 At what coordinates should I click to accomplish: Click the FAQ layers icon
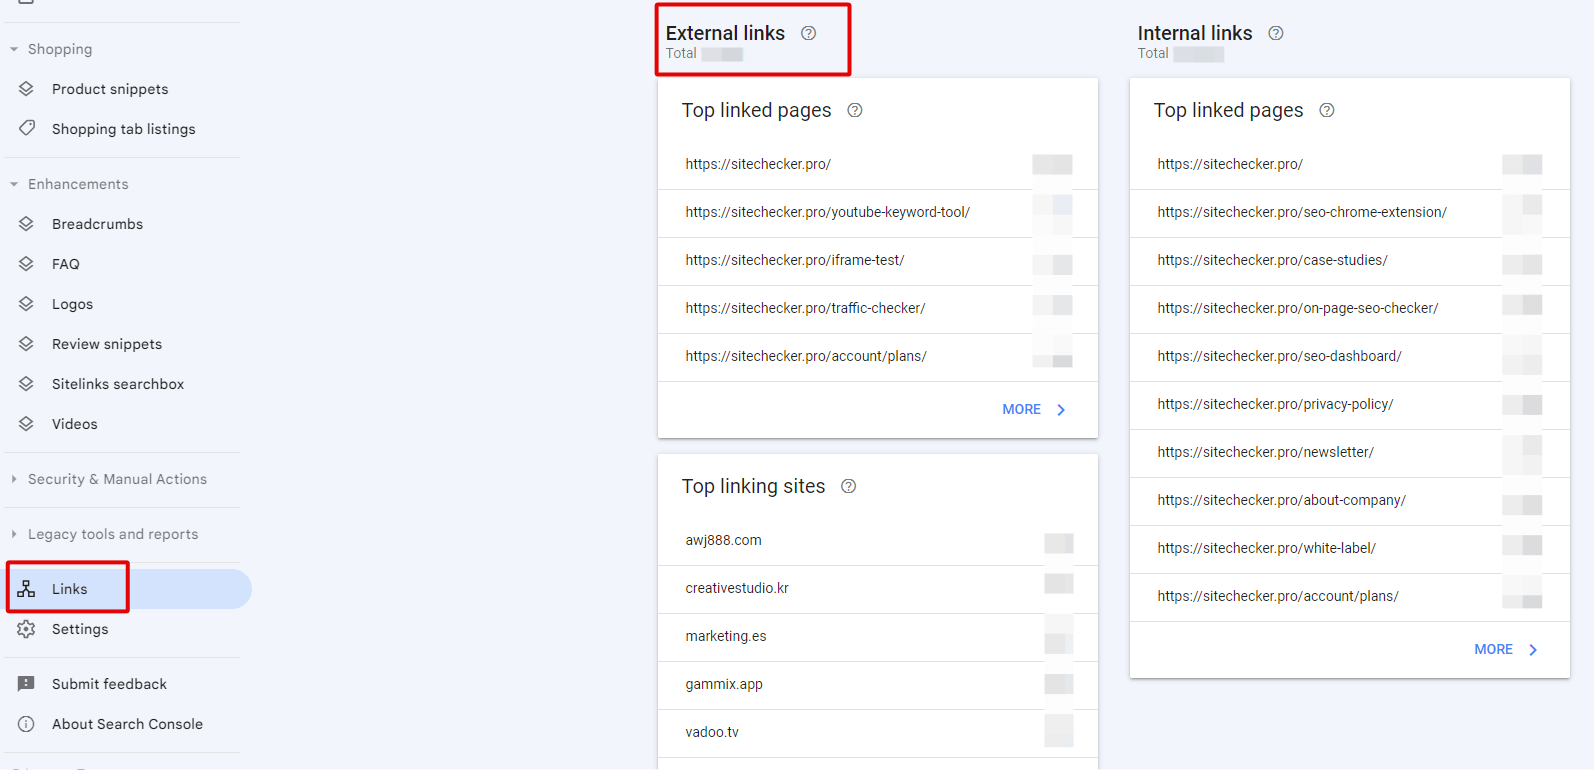coord(27,264)
